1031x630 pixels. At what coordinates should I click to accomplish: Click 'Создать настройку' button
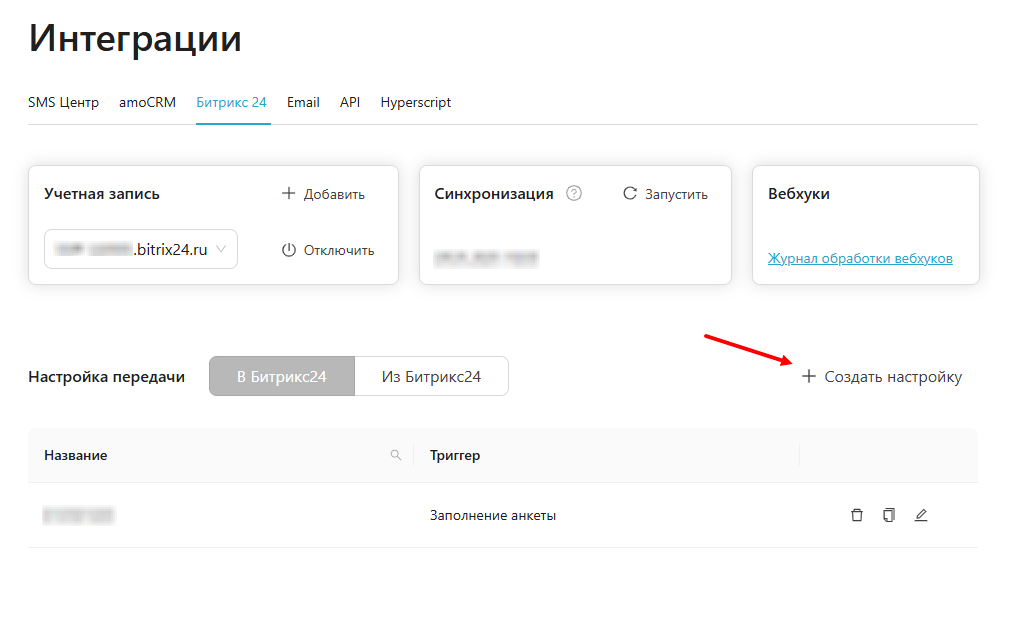882,377
